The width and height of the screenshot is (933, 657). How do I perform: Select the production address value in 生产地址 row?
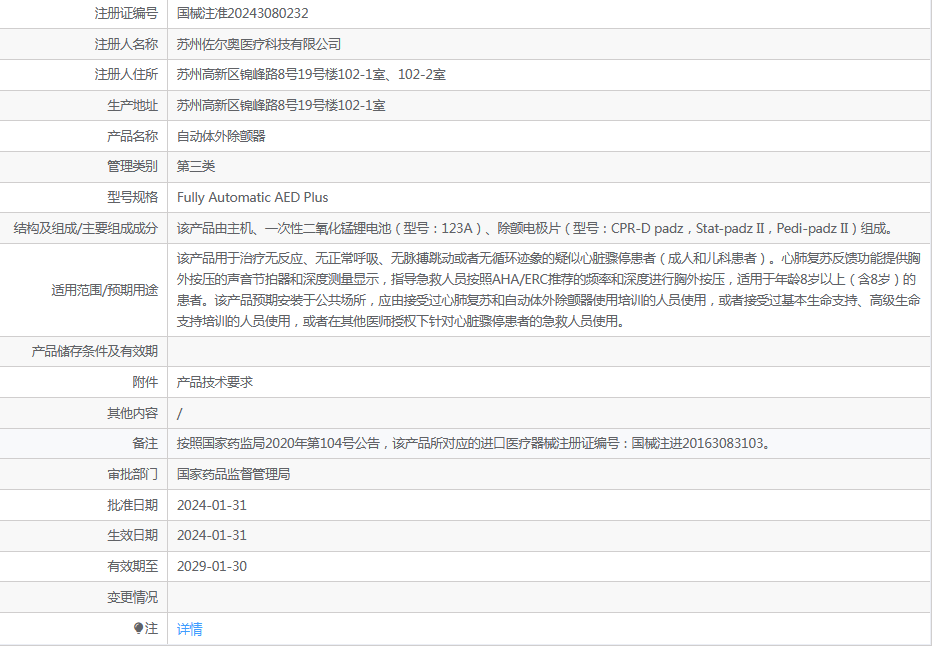[281, 105]
